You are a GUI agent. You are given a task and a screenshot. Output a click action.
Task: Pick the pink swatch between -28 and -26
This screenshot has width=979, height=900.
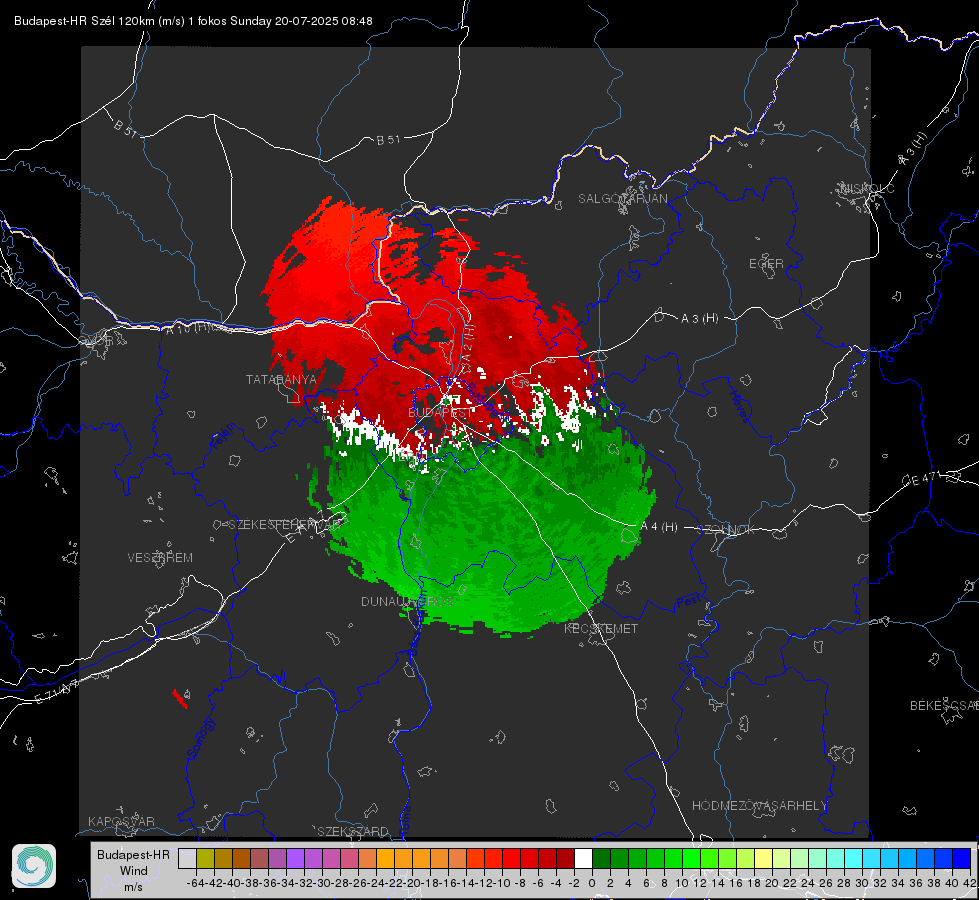pos(349,858)
